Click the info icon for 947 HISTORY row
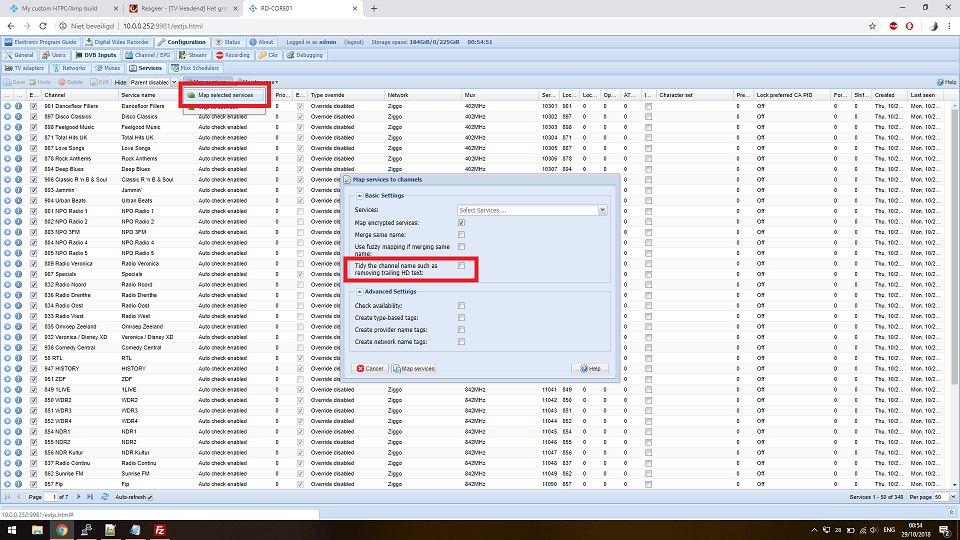Viewport: 960px width, 540px height. tap(18, 369)
